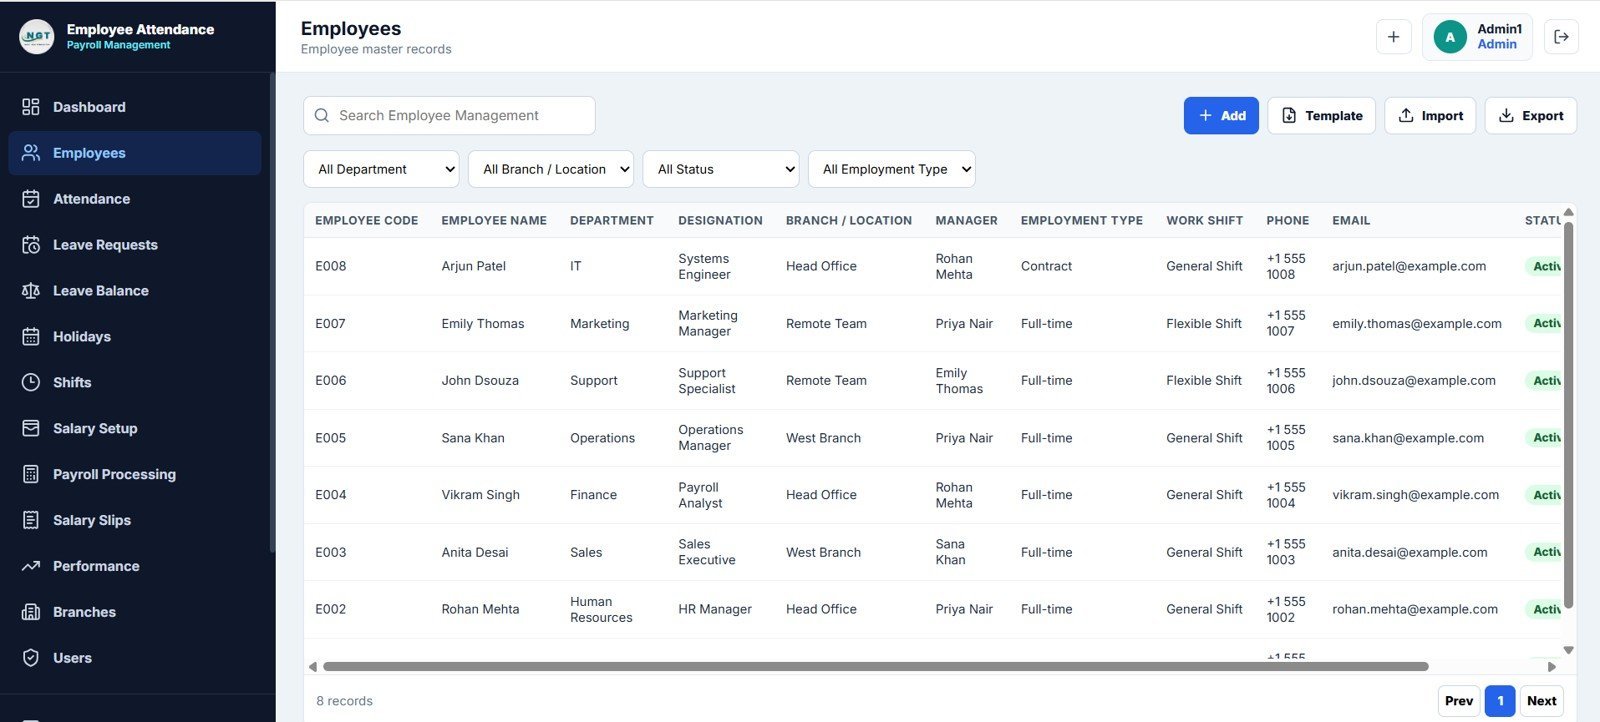Click the document icon on Template button

(x=1289, y=116)
